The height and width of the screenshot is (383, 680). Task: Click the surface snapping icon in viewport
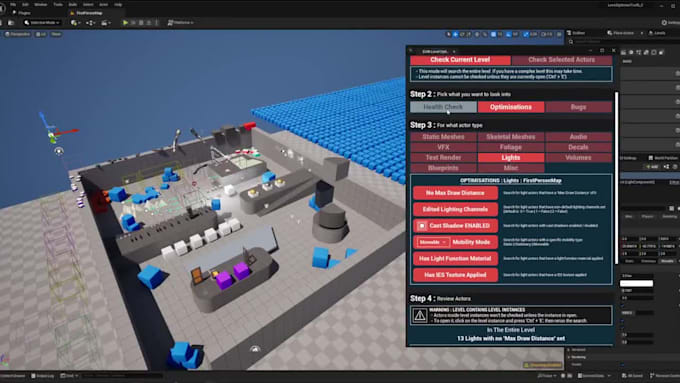tap(485, 34)
